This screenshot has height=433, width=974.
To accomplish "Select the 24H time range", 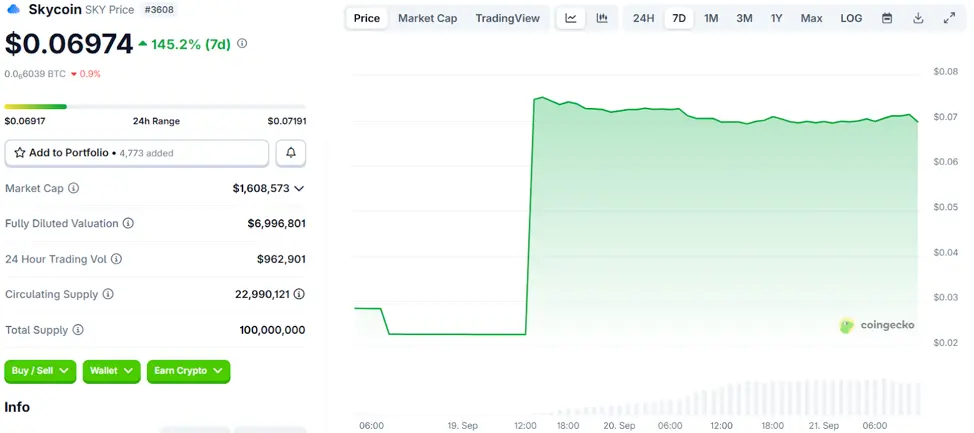I will [x=644, y=18].
